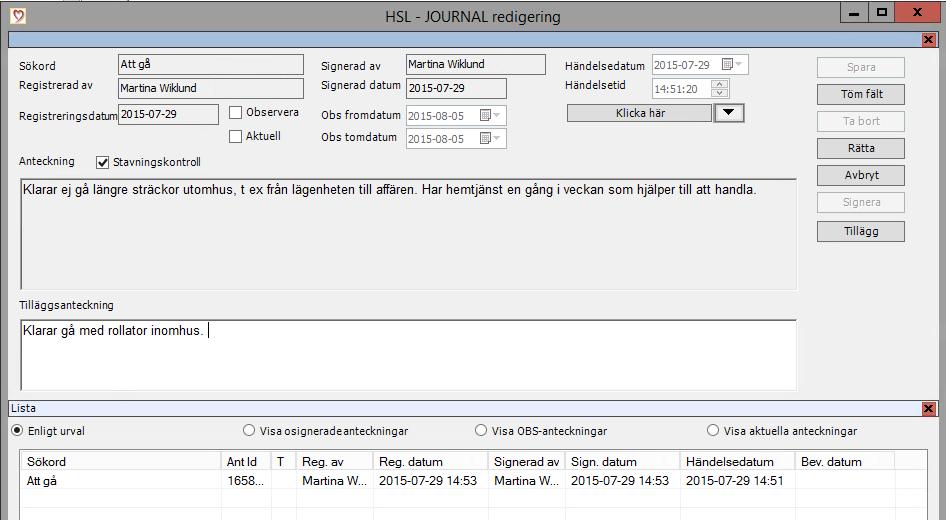
Task: Click the Klicka här button
Action: (x=640, y=113)
